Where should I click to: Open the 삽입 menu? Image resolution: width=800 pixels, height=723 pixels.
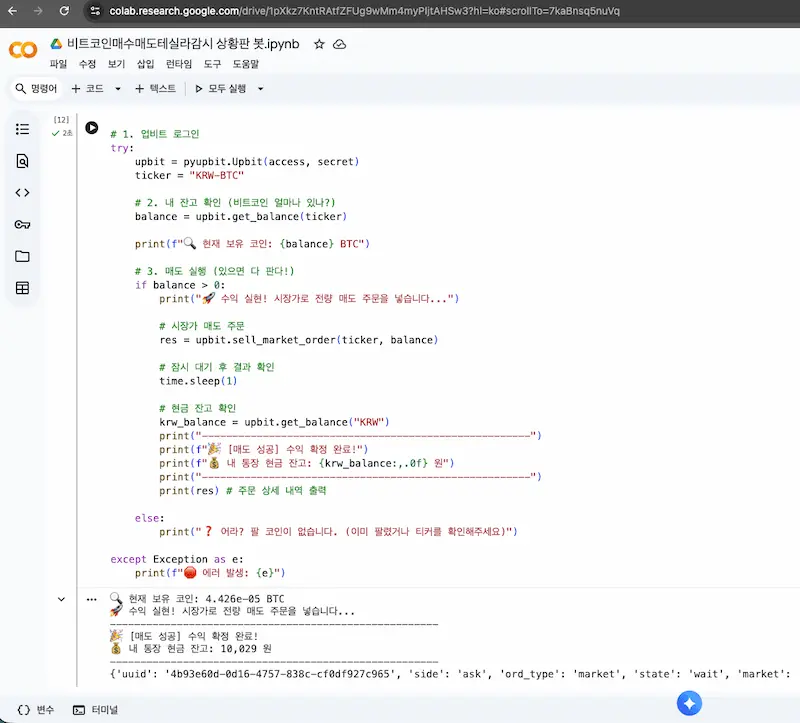tap(145, 64)
